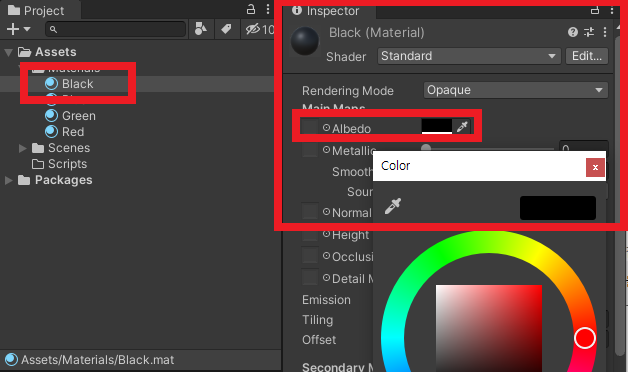Viewport: 628px width, 372px height.
Task: Select the Assets folder
Action: pyautogui.click(x=47, y=52)
